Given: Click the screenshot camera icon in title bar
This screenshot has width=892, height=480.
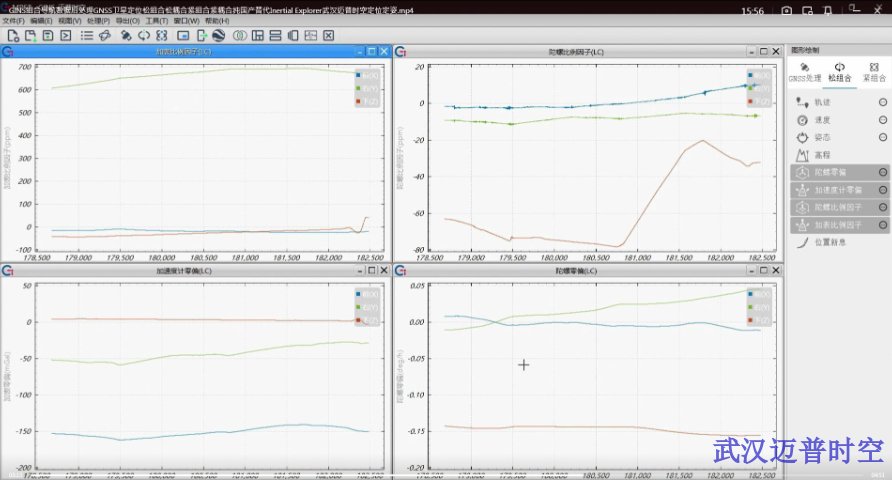Looking at the screenshot, I should tap(787, 10).
